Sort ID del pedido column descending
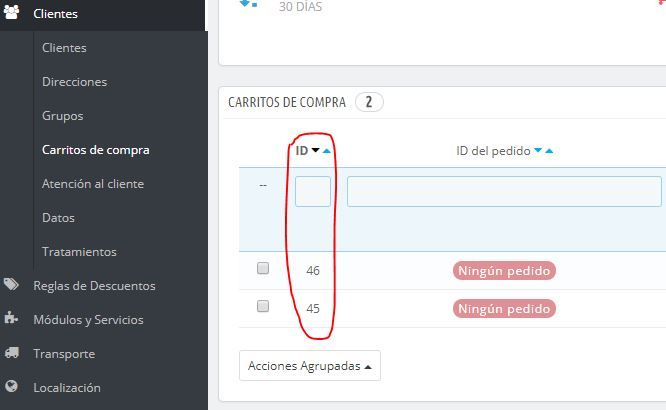This screenshot has height=410, width=666. click(x=538, y=150)
